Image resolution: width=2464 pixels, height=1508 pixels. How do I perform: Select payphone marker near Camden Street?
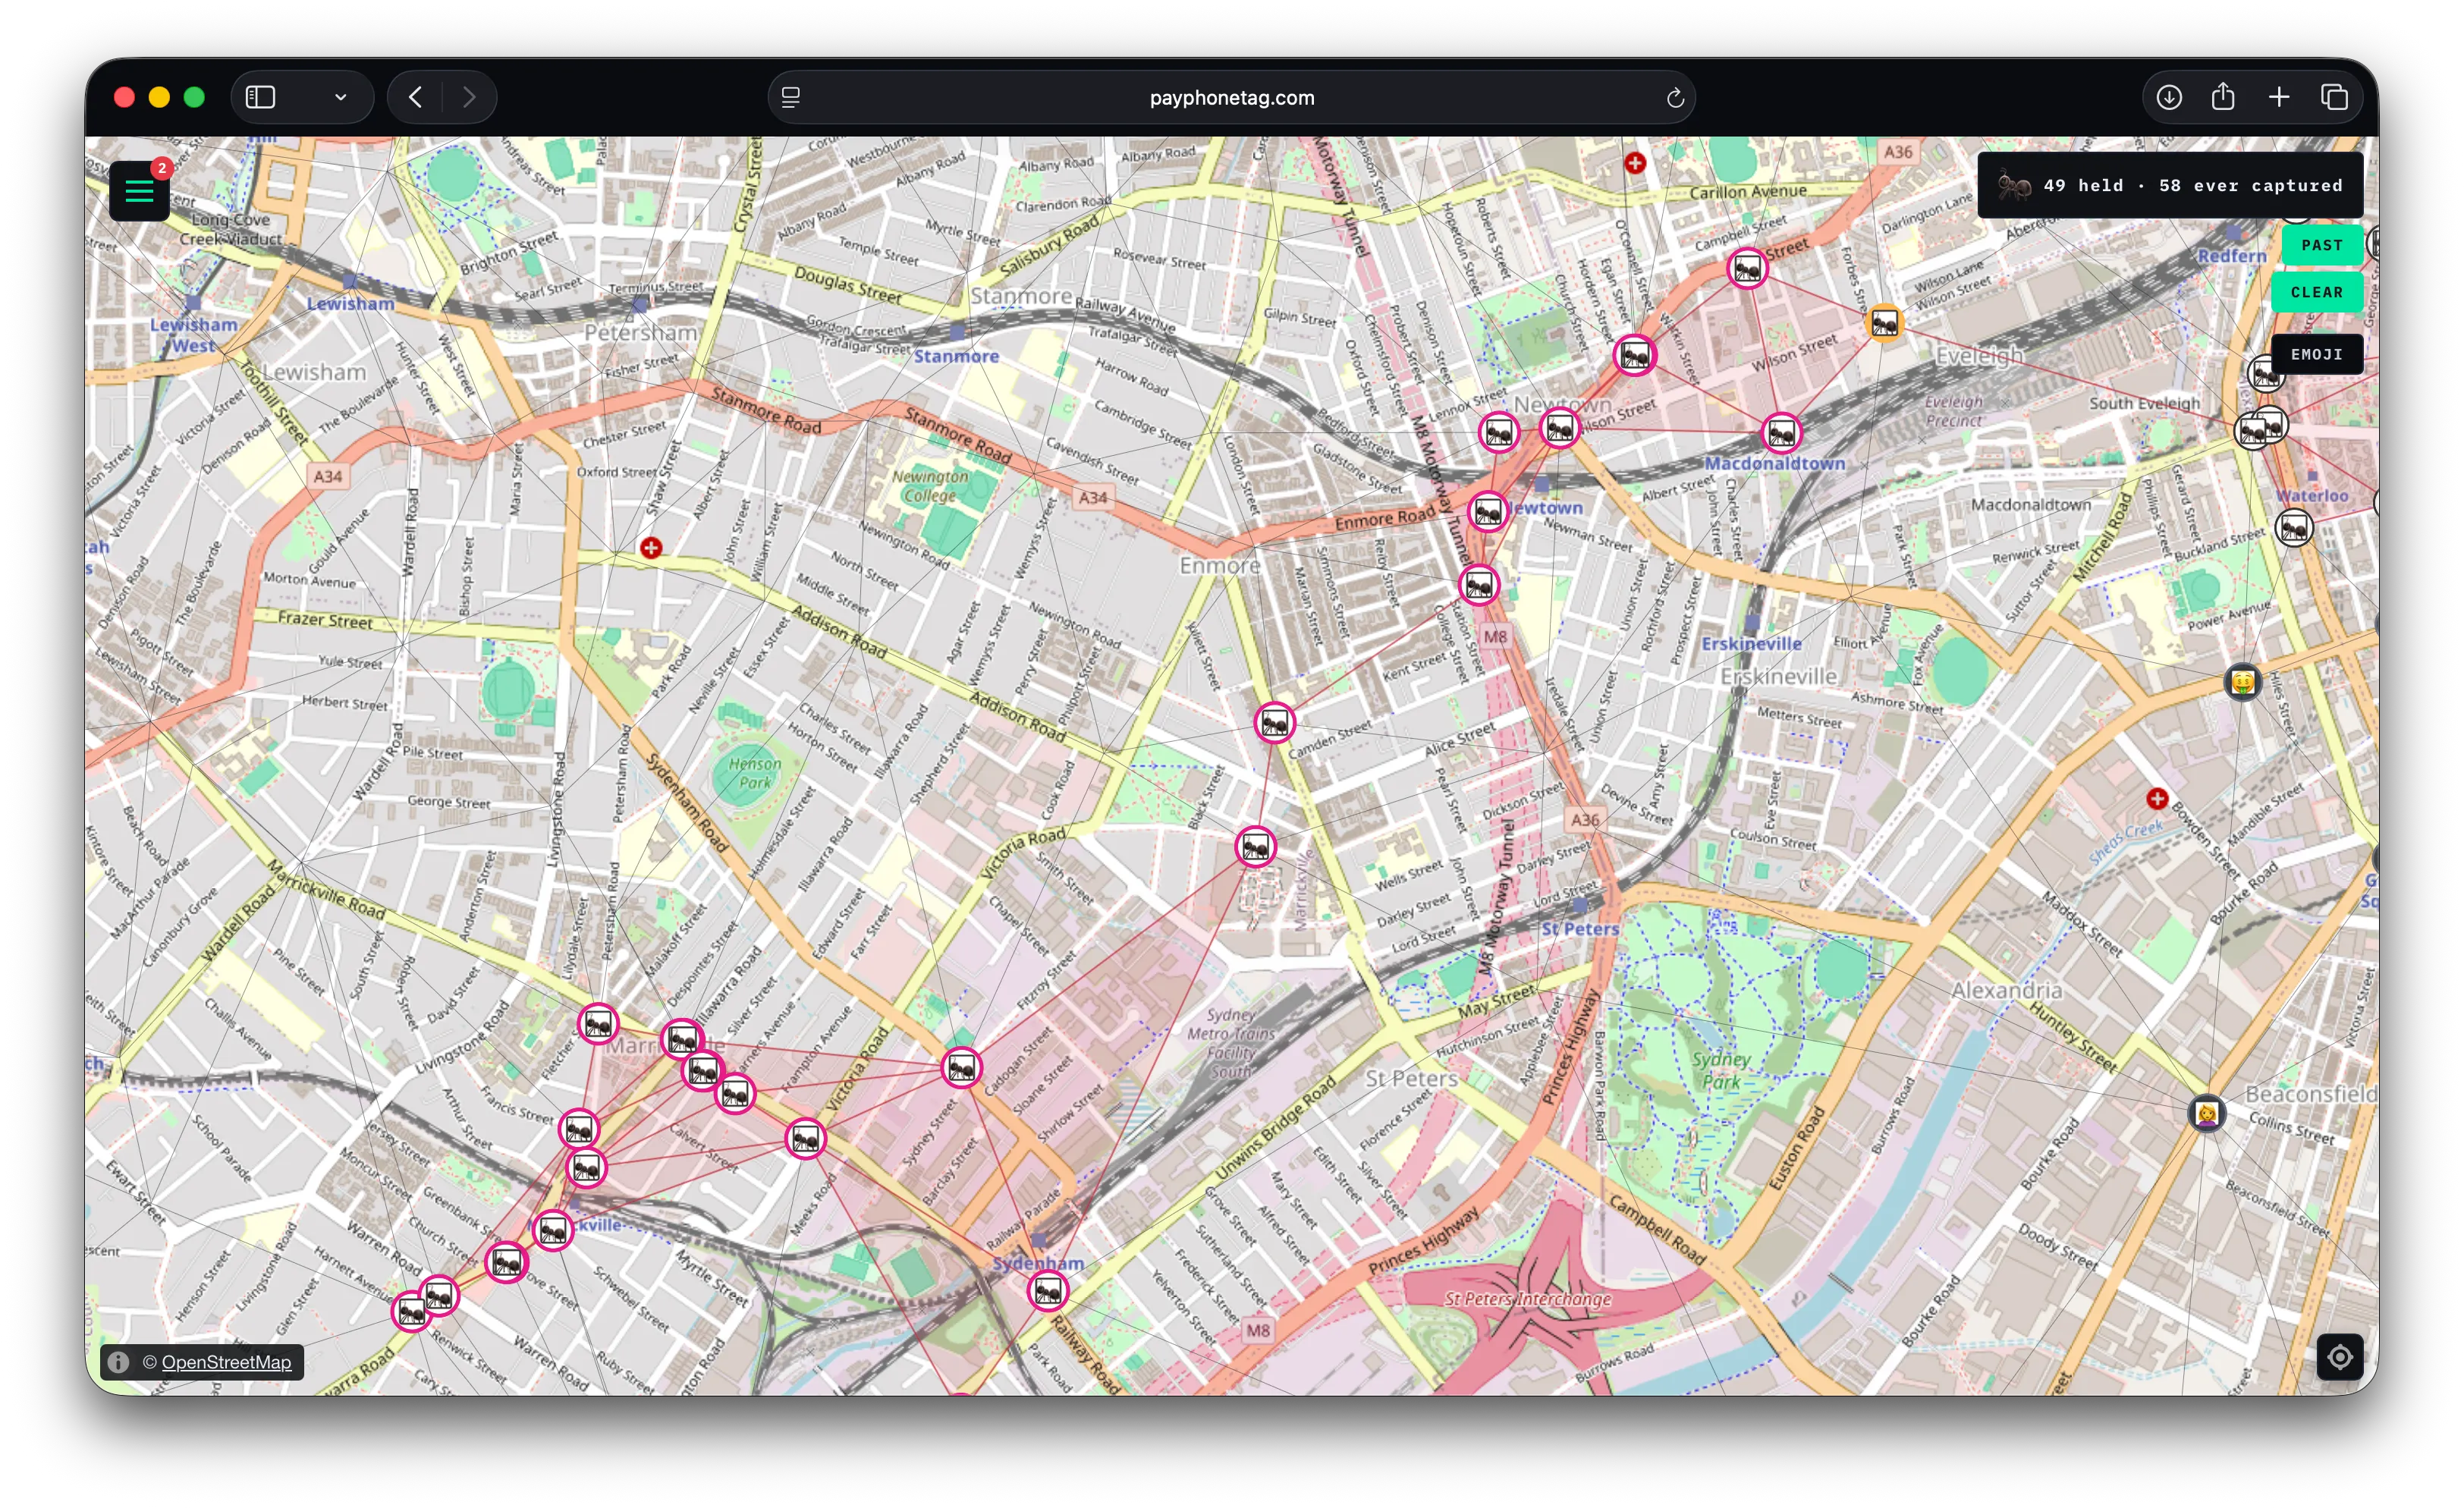tap(1274, 722)
